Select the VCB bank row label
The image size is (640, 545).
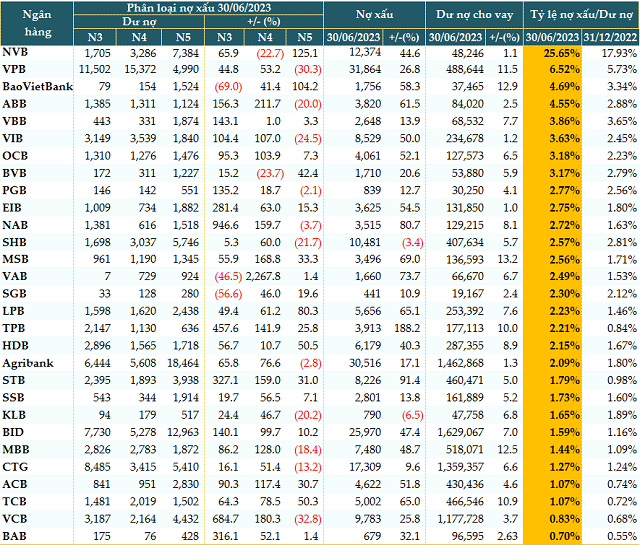pos(15,519)
